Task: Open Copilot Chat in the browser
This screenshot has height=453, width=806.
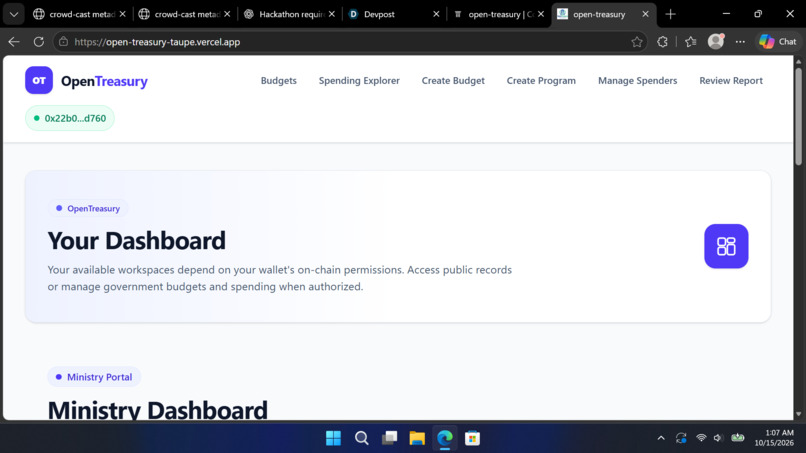Action: point(778,42)
